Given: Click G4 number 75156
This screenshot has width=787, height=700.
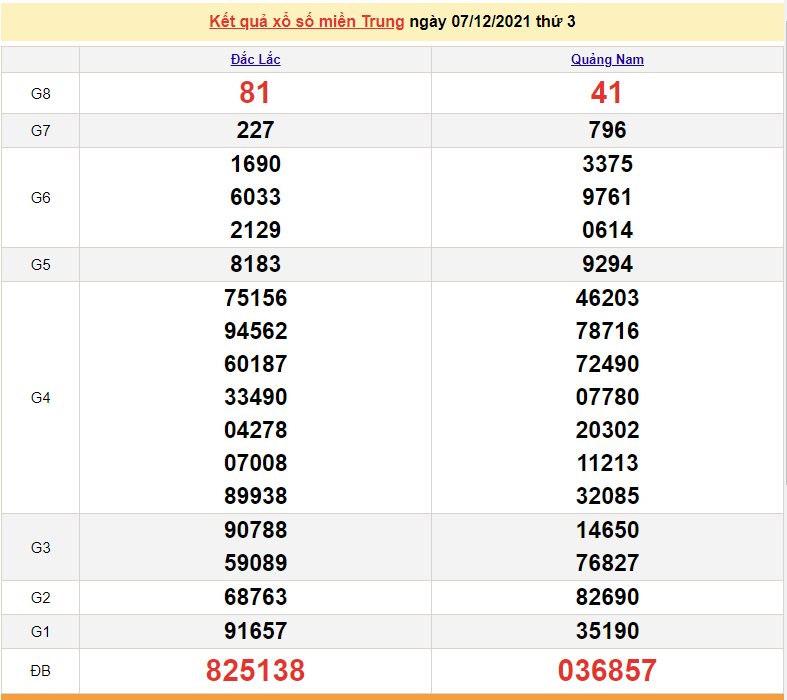Looking at the screenshot, I should click(255, 298).
